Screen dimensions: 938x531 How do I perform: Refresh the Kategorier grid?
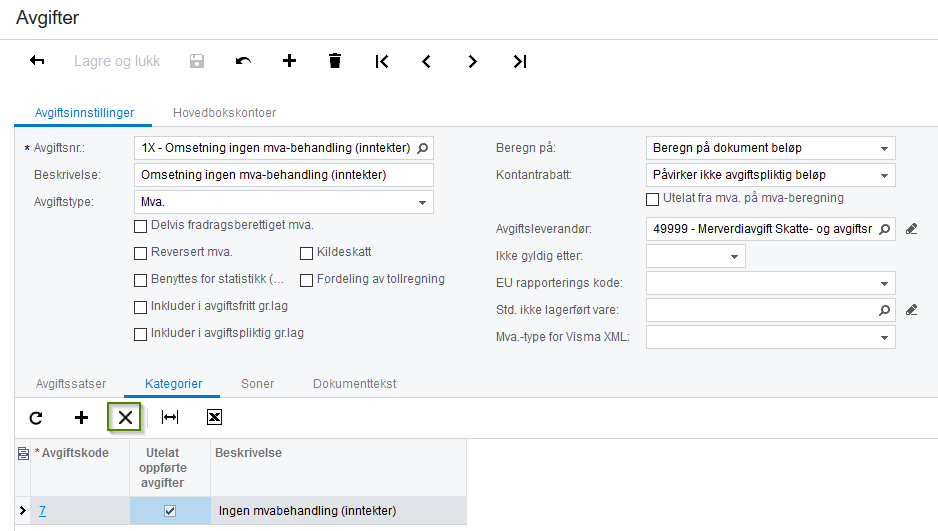click(36, 417)
